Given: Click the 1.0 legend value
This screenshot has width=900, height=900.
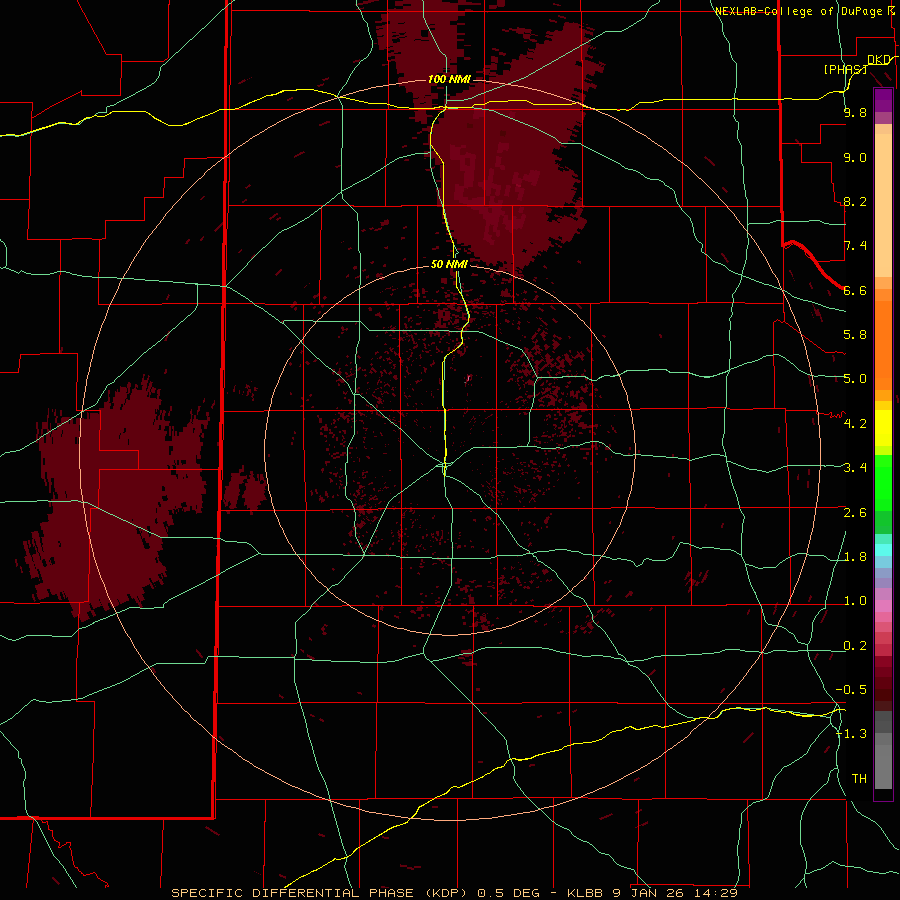Looking at the screenshot, I should point(855,601).
